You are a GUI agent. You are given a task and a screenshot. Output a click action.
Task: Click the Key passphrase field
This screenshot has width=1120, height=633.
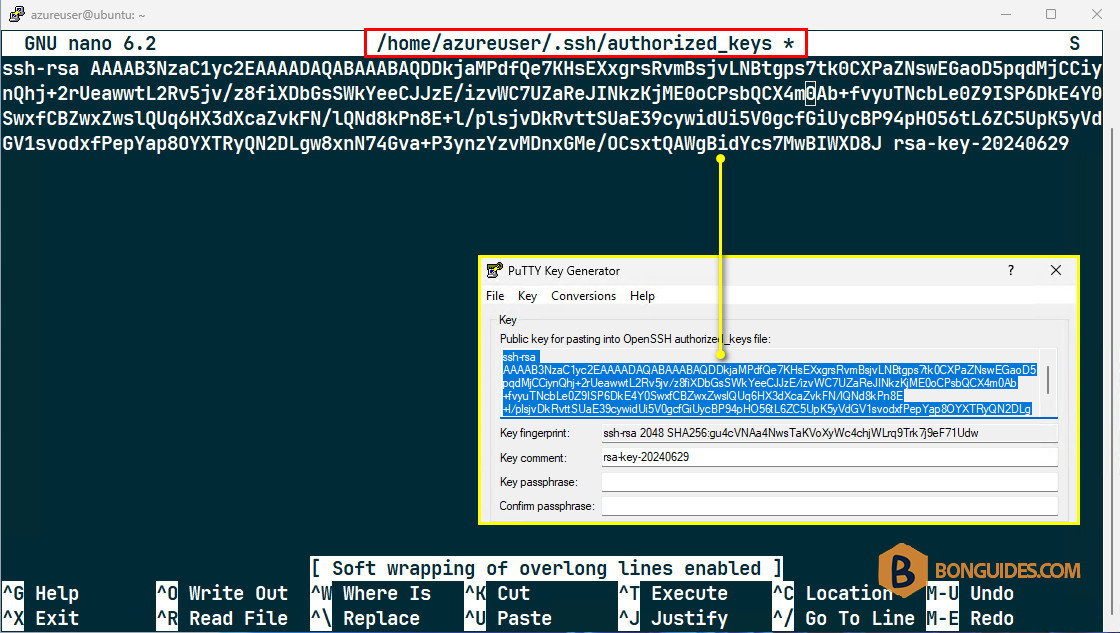point(829,482)
